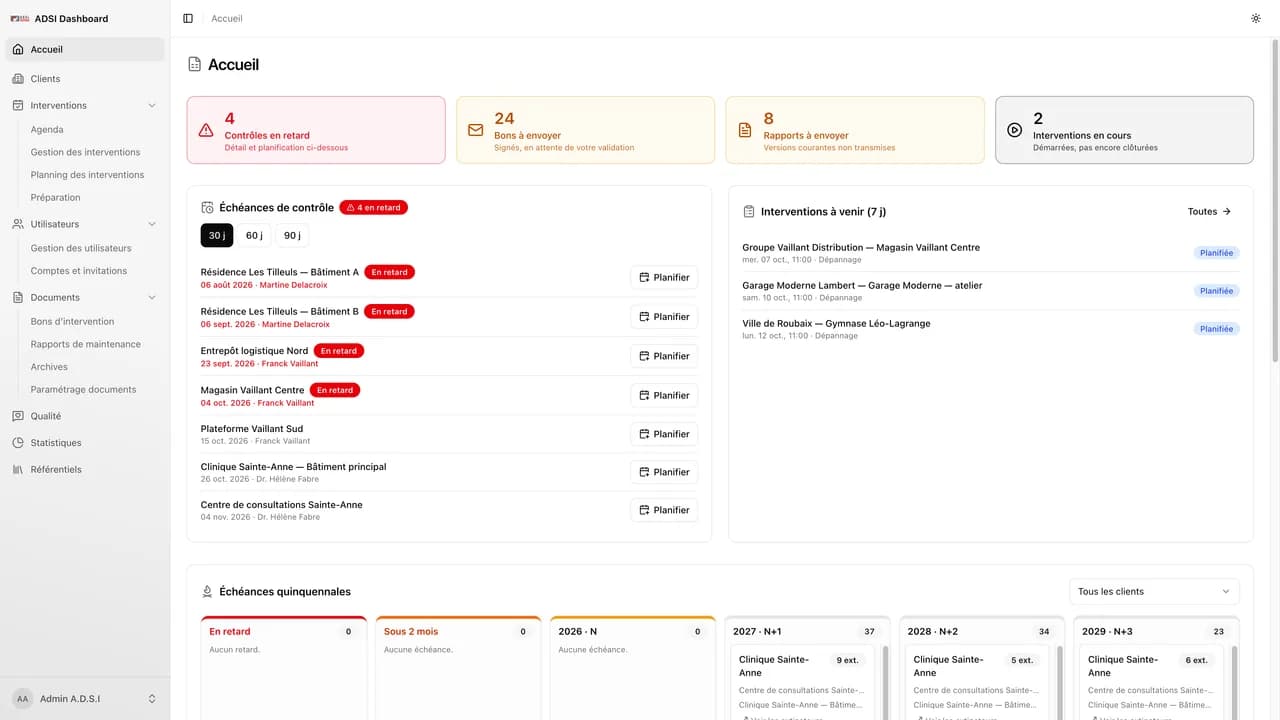Click the envelope icon on Bons à envoyer
This screenshot has width=1280, height=720.
click(x=475, y=130)
